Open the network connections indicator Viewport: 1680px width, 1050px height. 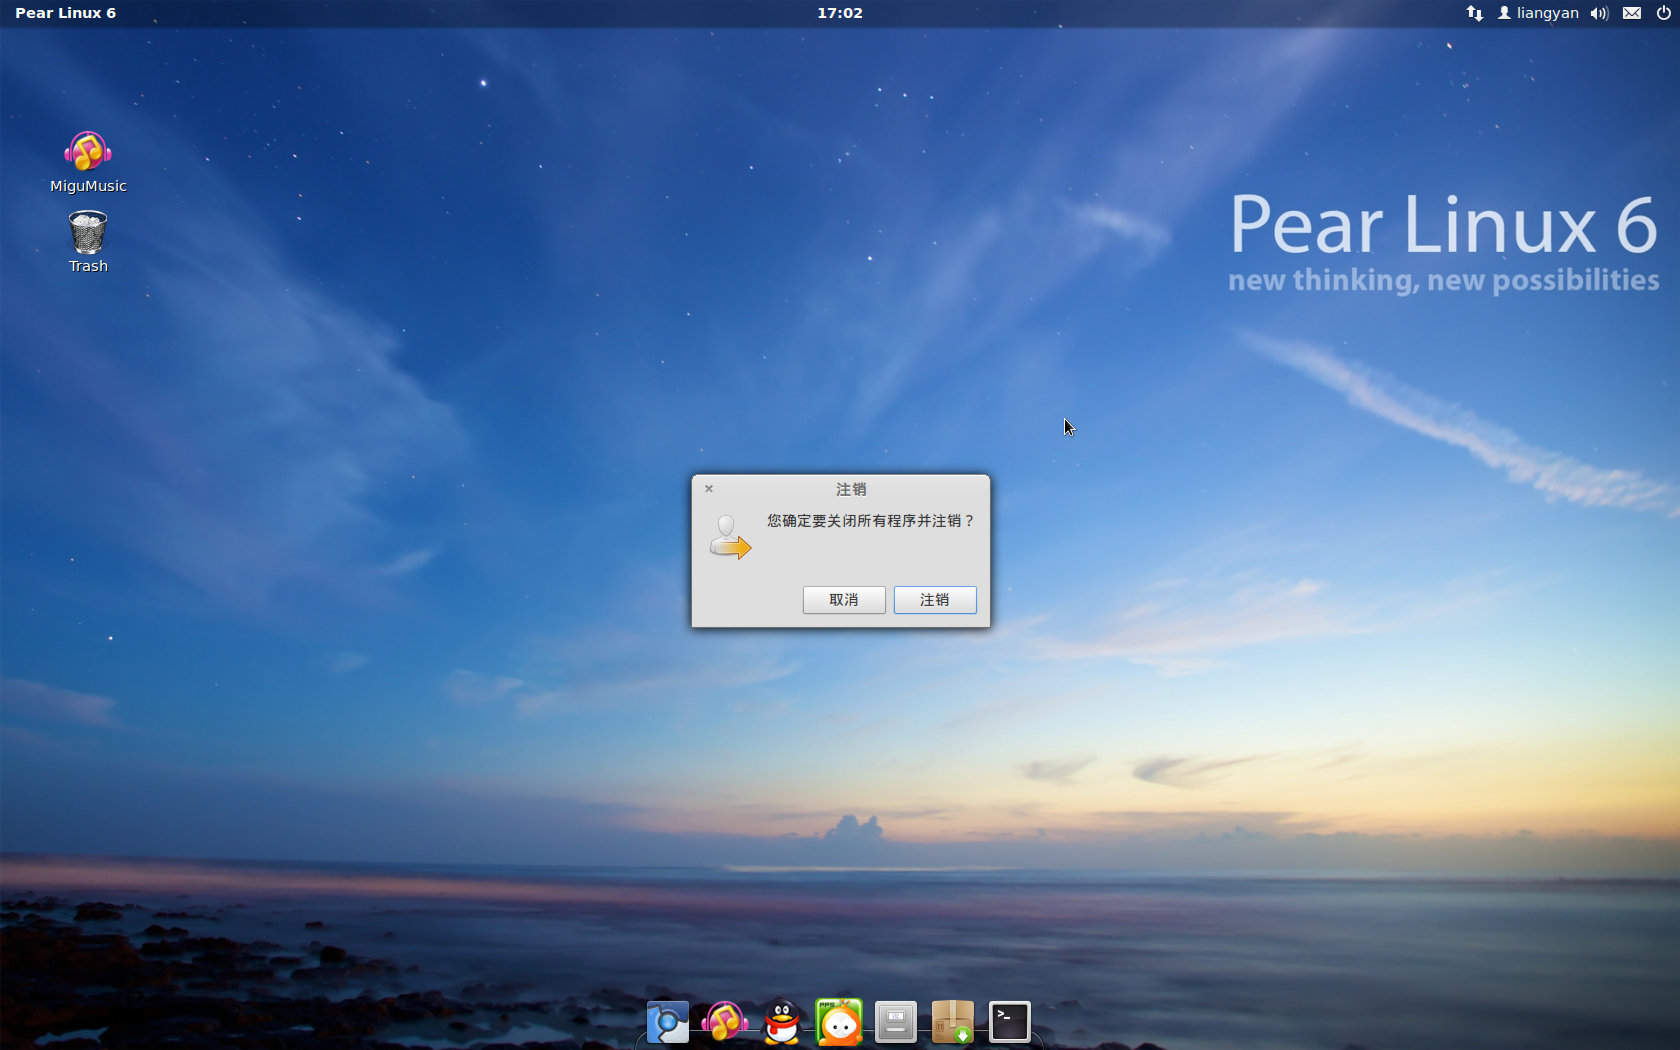(x=1475, y=13)
